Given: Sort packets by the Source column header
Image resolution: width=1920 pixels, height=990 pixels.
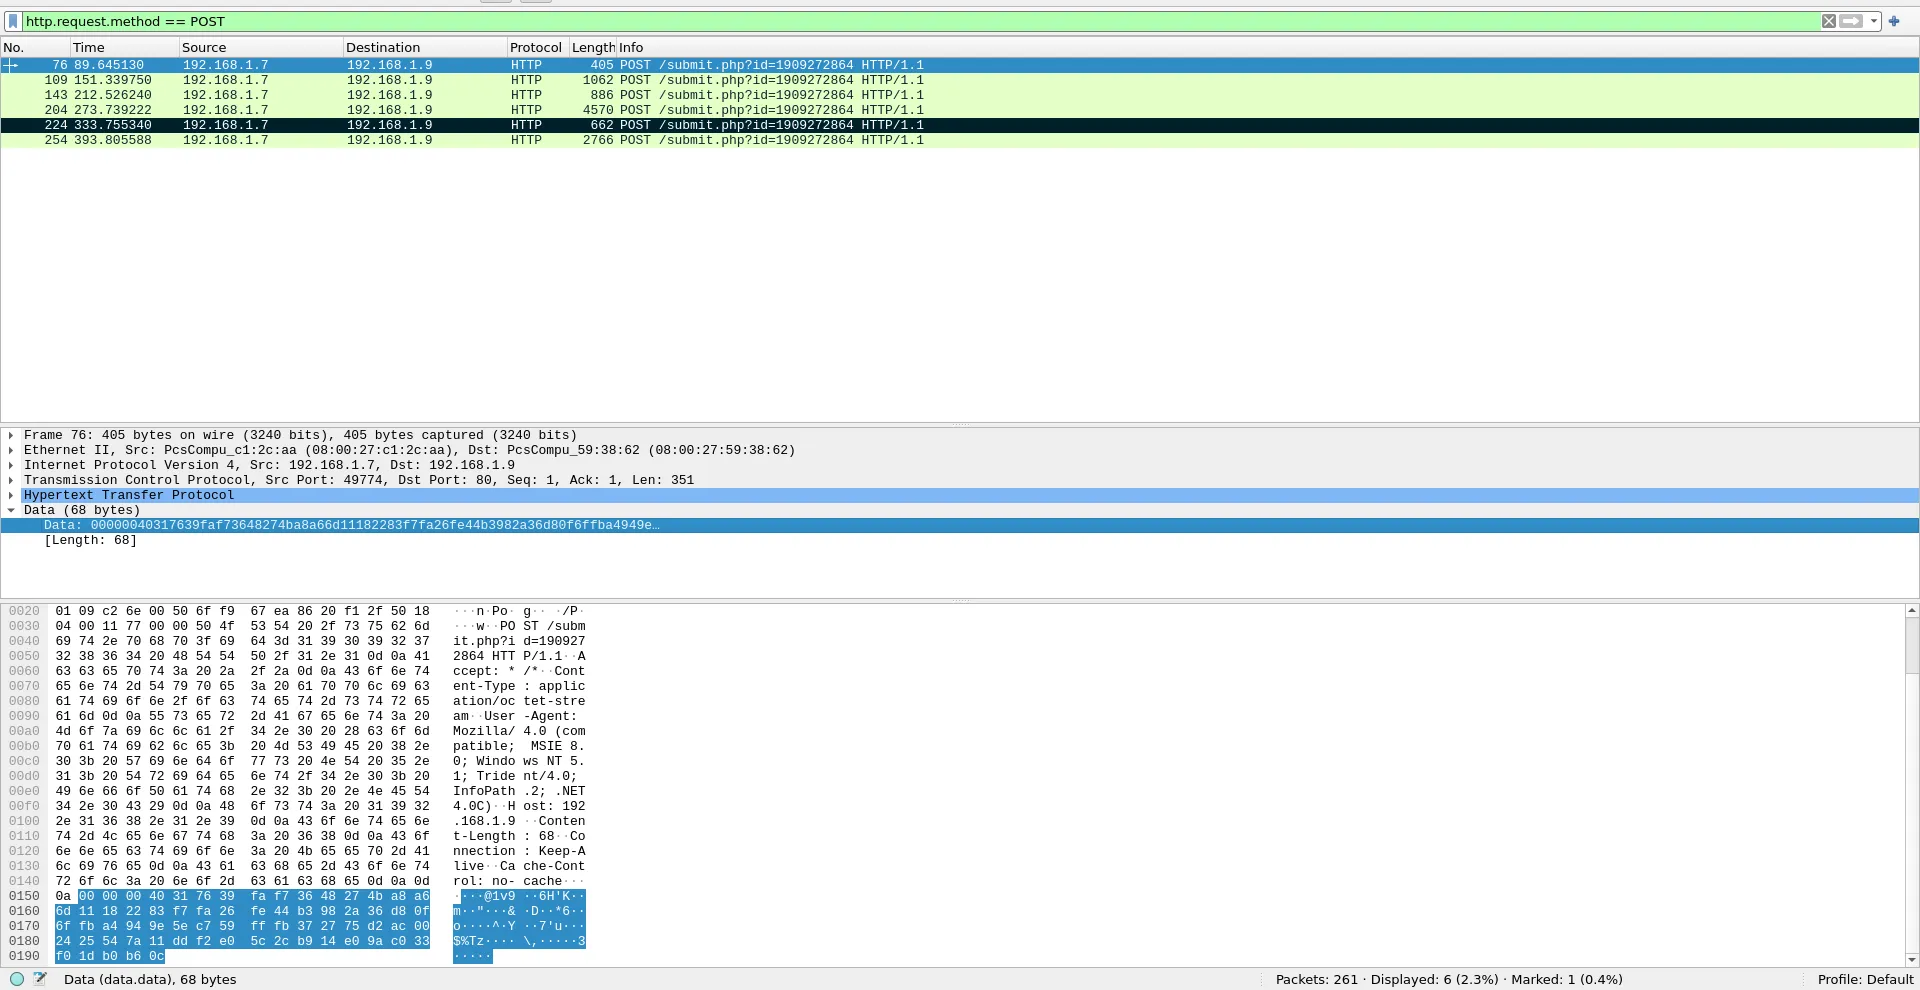Looking at the screenshot, I should click(x=260, y=47).
